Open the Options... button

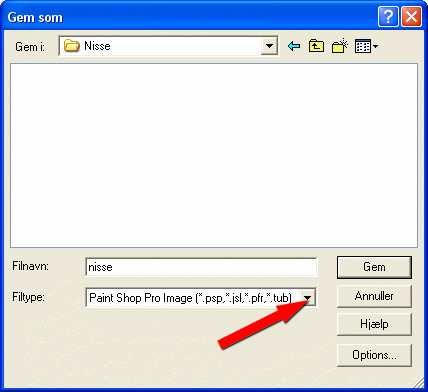(x=374, y=355)
